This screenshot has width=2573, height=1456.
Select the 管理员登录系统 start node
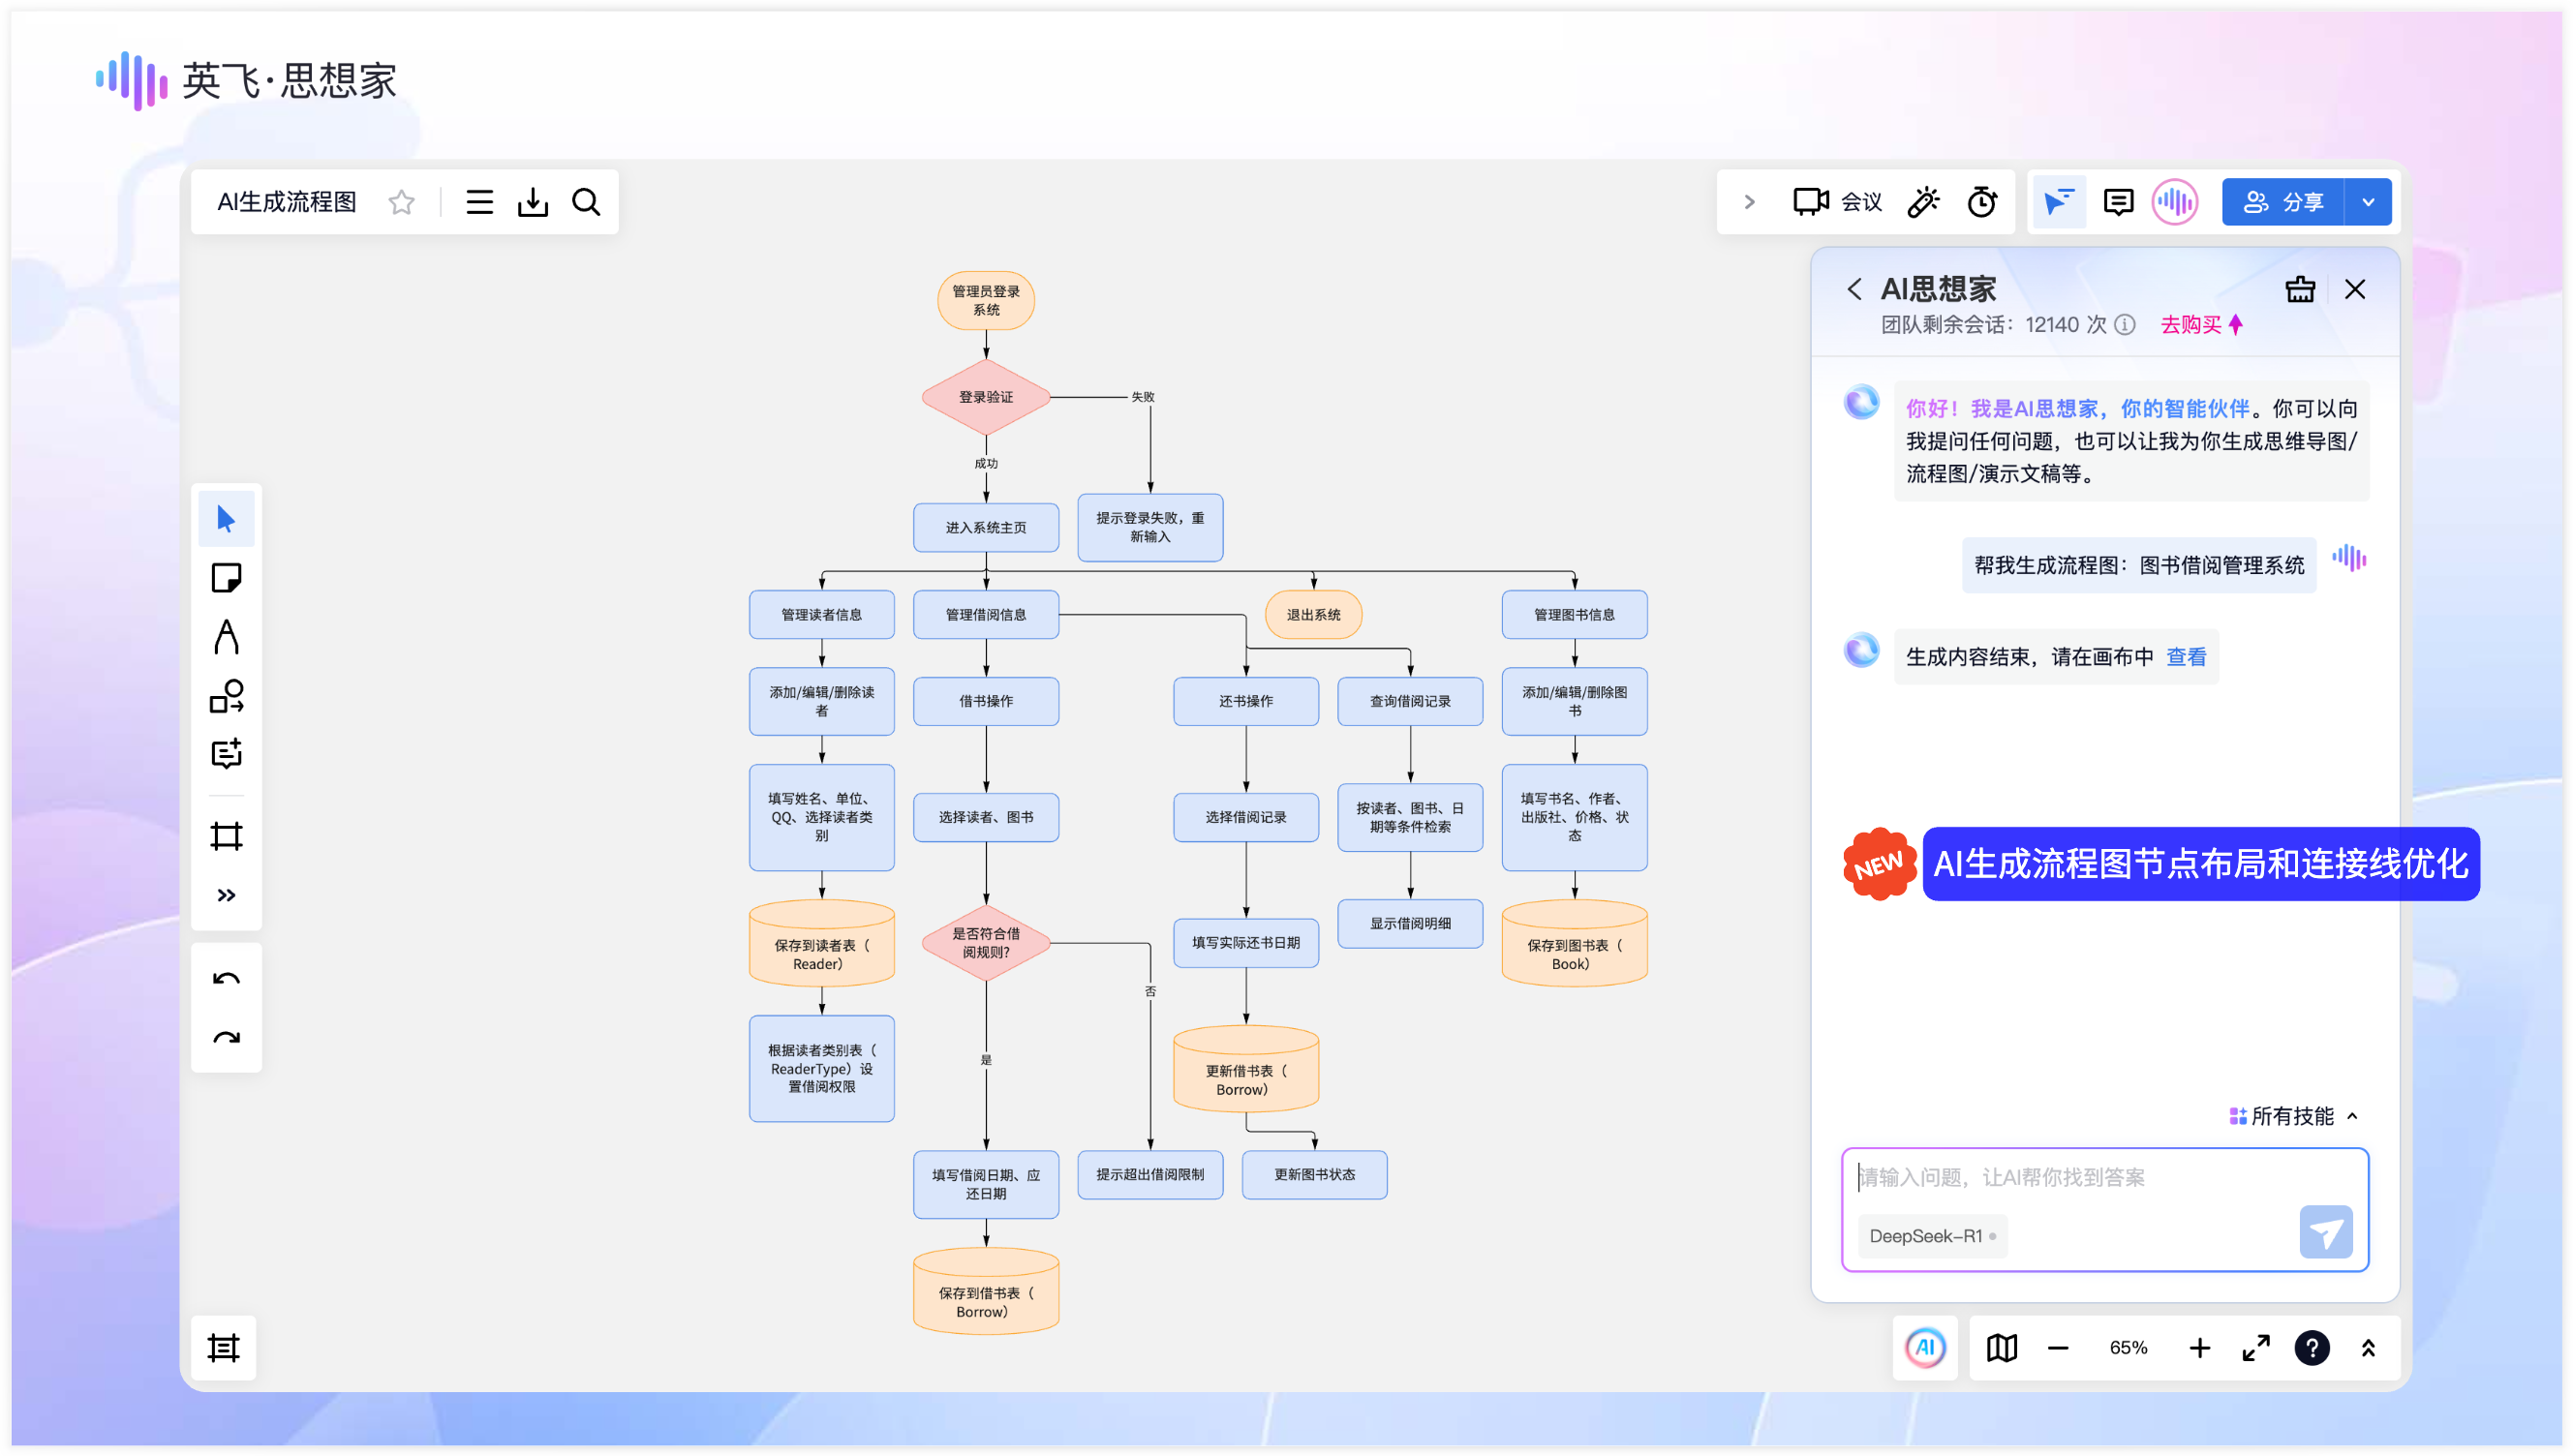985,300
